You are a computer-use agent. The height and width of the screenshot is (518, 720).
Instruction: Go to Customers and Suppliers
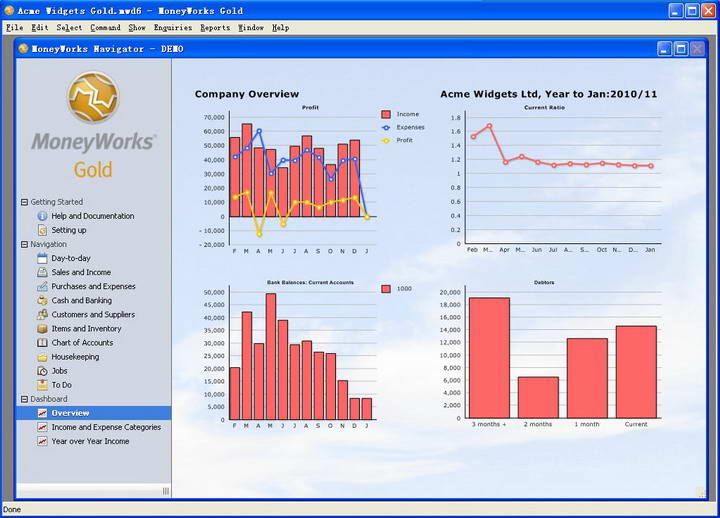(x=93, y=315)
